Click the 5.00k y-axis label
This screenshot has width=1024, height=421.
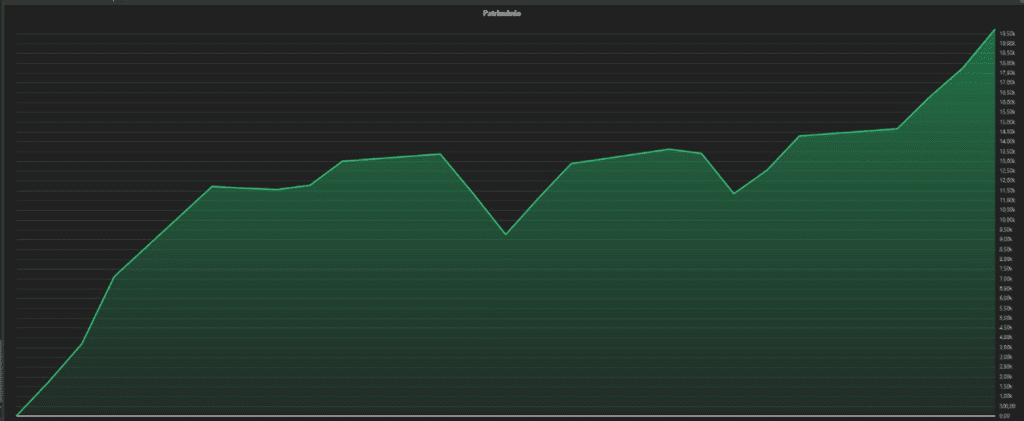[1006, 317]
